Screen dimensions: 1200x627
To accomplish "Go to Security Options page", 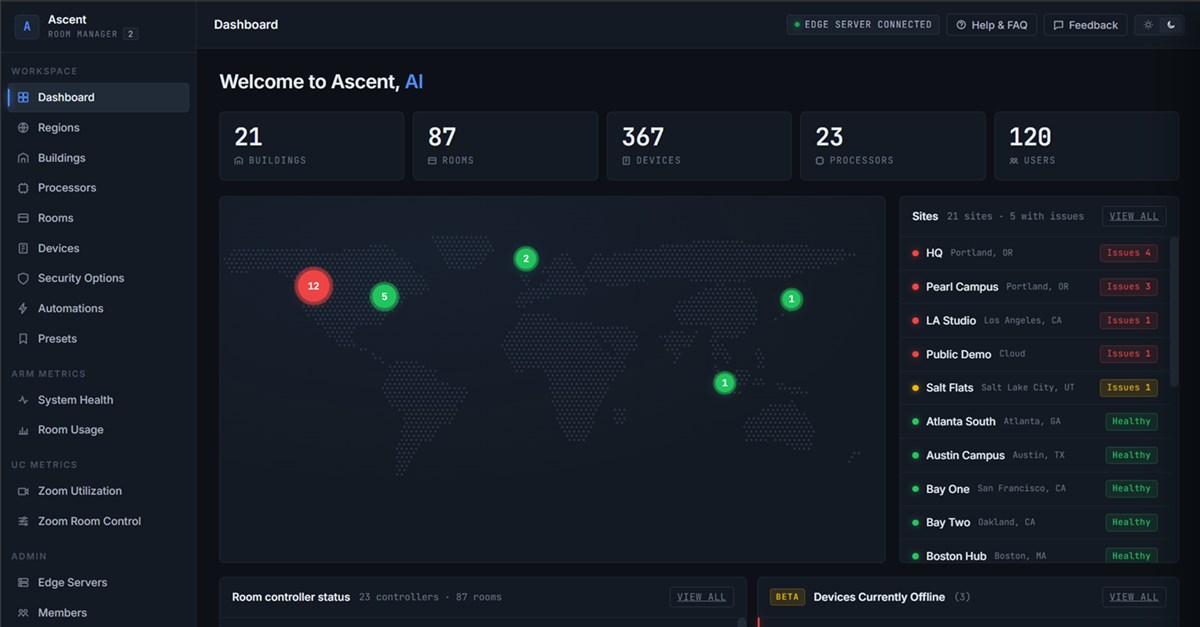I will point(98,278).
